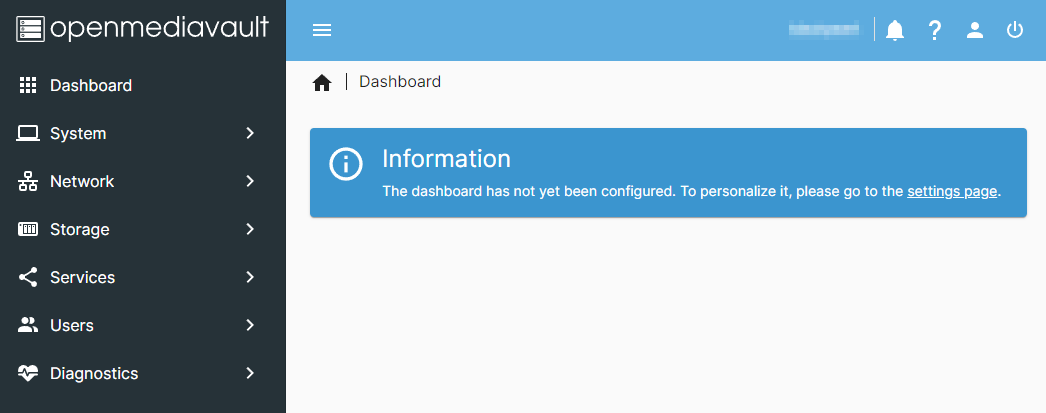Screen dimensions: 1046x413
Task: Open the user account icon
Action: pyautogui.click(x=975, y=30)
